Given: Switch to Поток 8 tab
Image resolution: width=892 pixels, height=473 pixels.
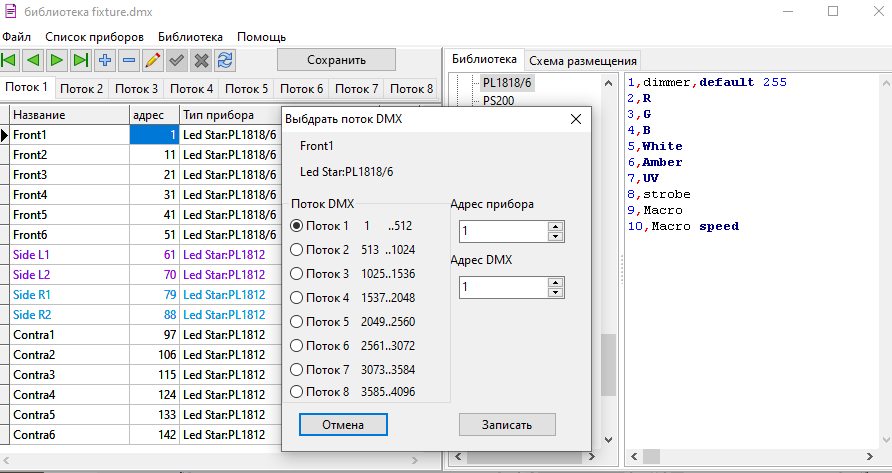Looking at the screenshot, I should 411,89.
